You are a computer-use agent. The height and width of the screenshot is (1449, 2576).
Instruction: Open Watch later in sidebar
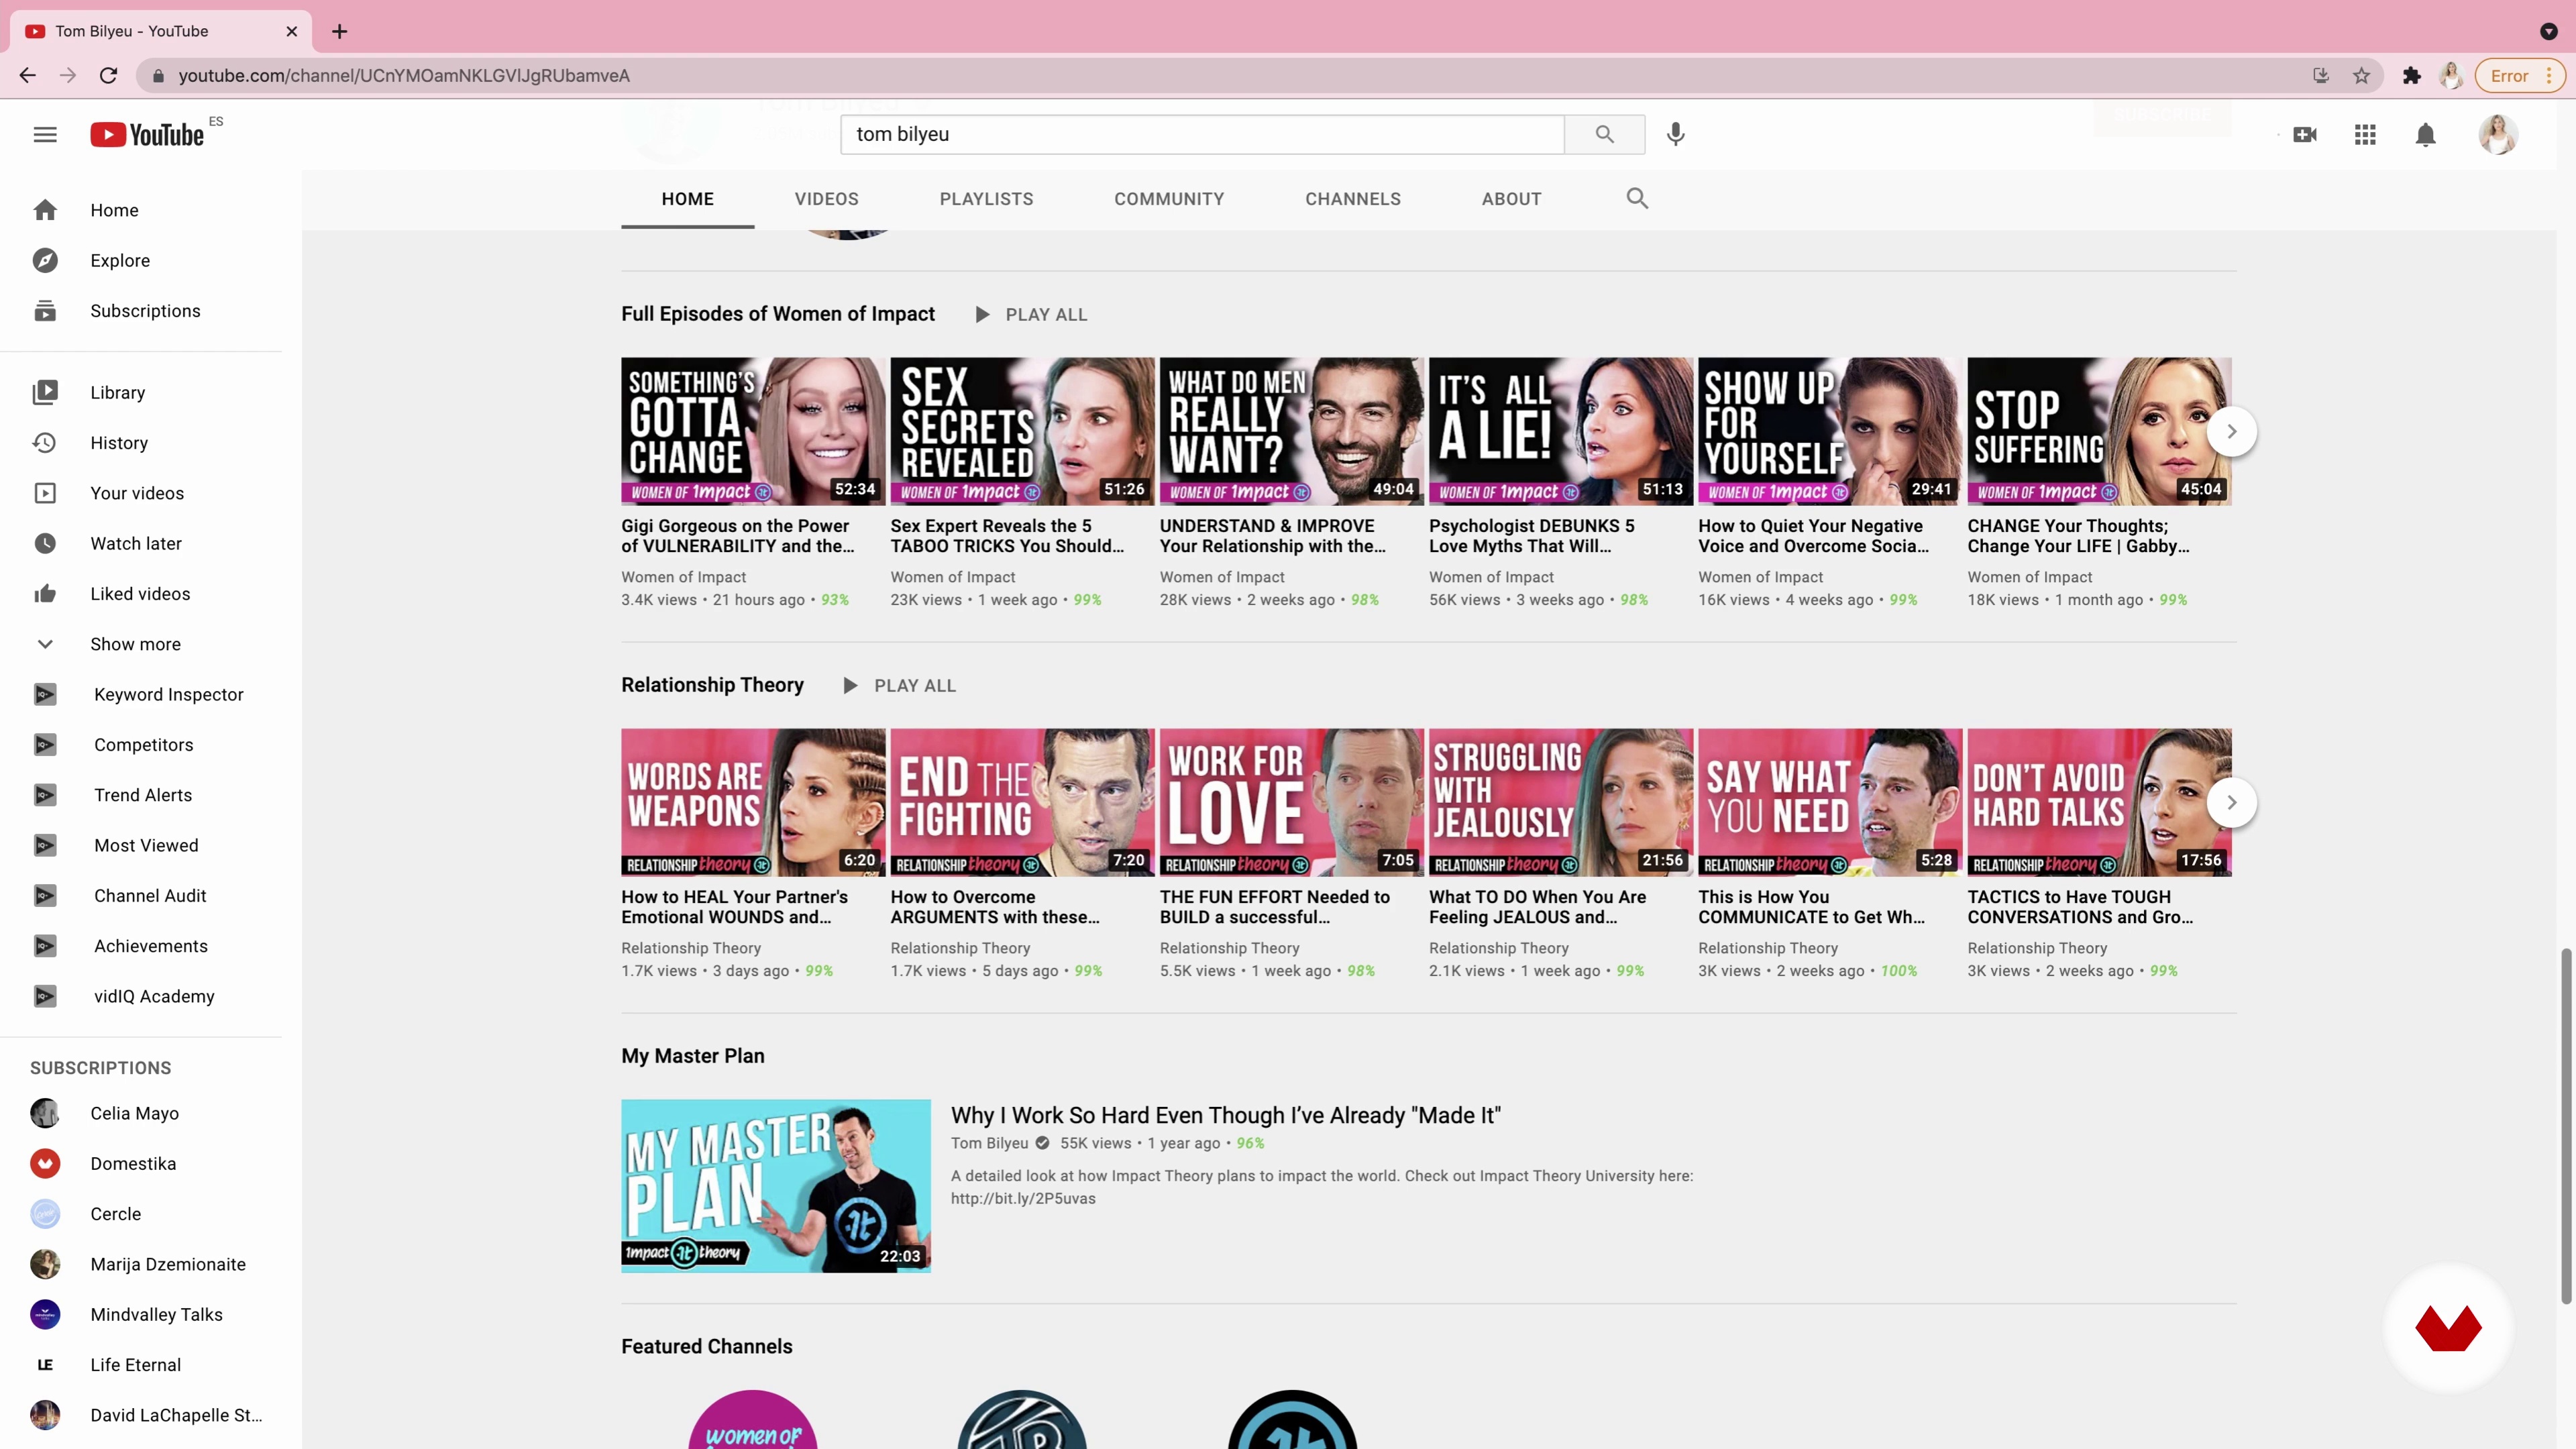pyautogui.click(x=141, y=543)
